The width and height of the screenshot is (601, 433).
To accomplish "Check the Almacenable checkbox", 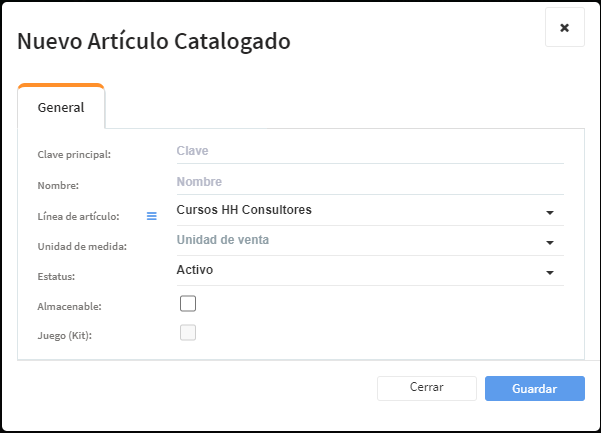I will (188, 303).
